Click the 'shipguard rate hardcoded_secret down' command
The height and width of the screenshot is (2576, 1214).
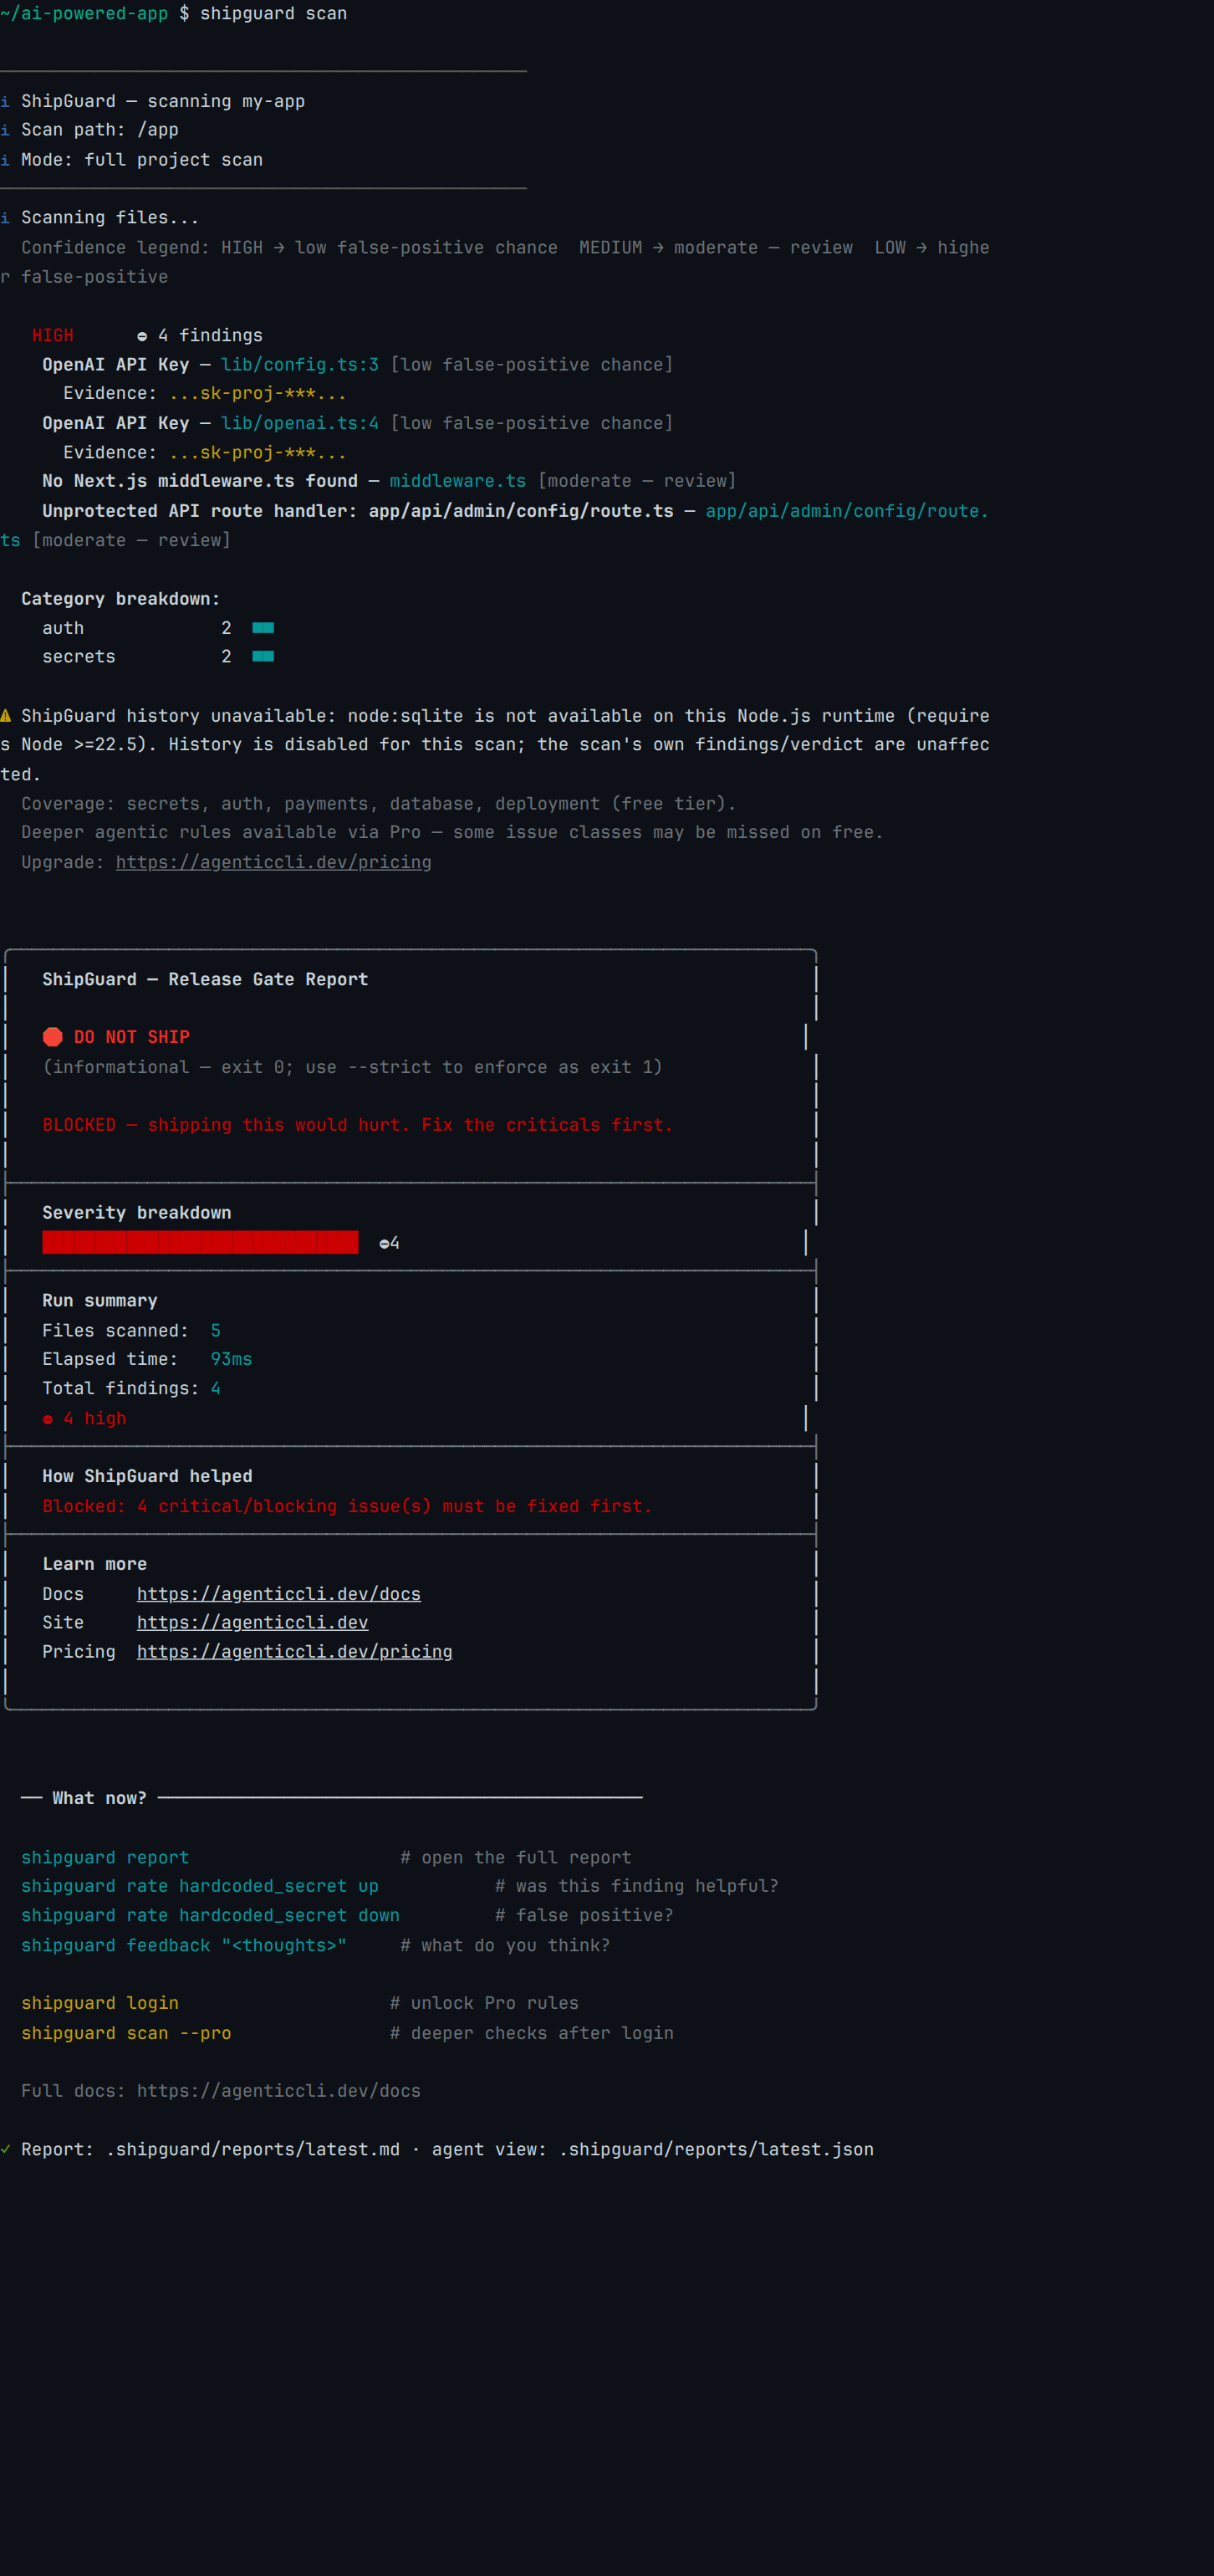210,1915
